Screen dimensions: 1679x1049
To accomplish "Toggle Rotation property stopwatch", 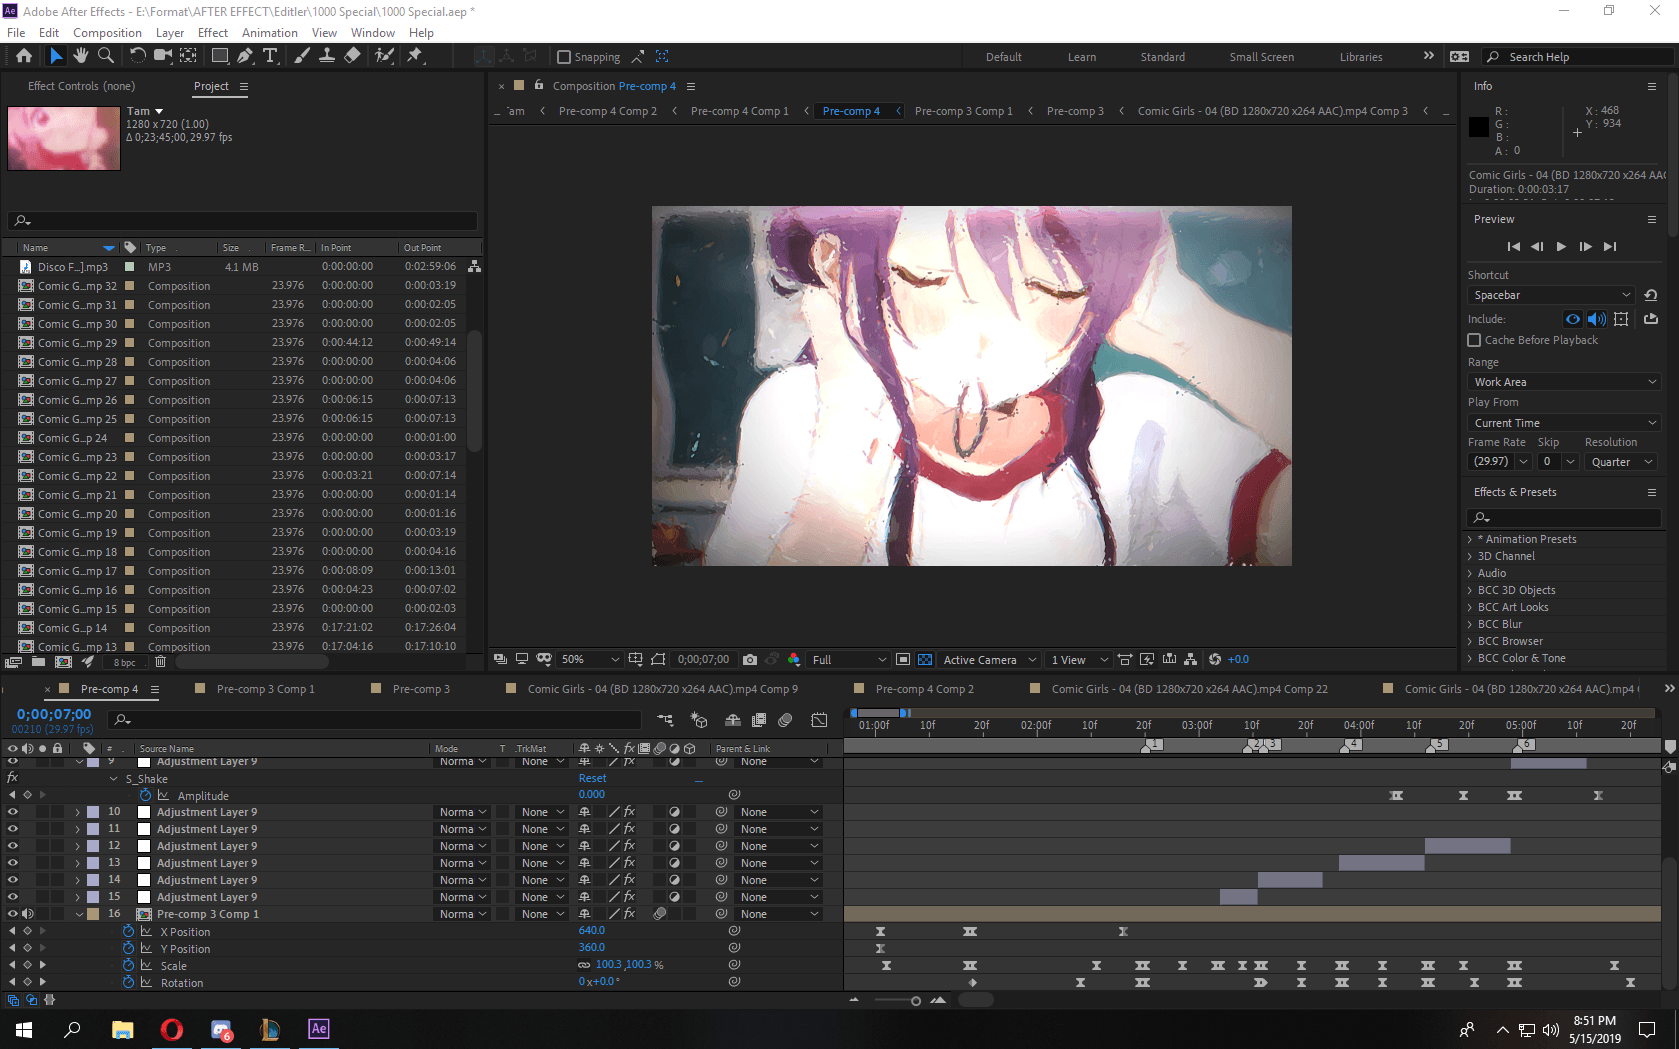I will 128,983.
